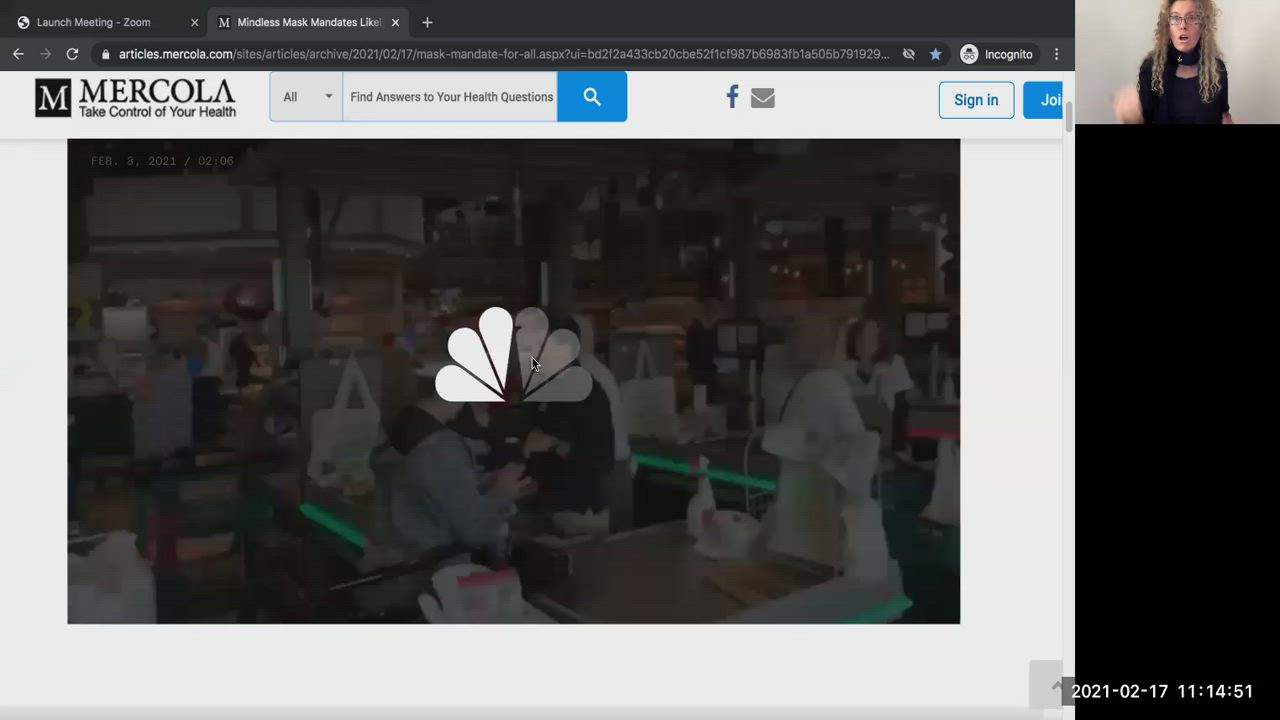This screenshot has width=1280, height=720.
Task: Open Mercola's Facebook page icon
Action: 732,97
